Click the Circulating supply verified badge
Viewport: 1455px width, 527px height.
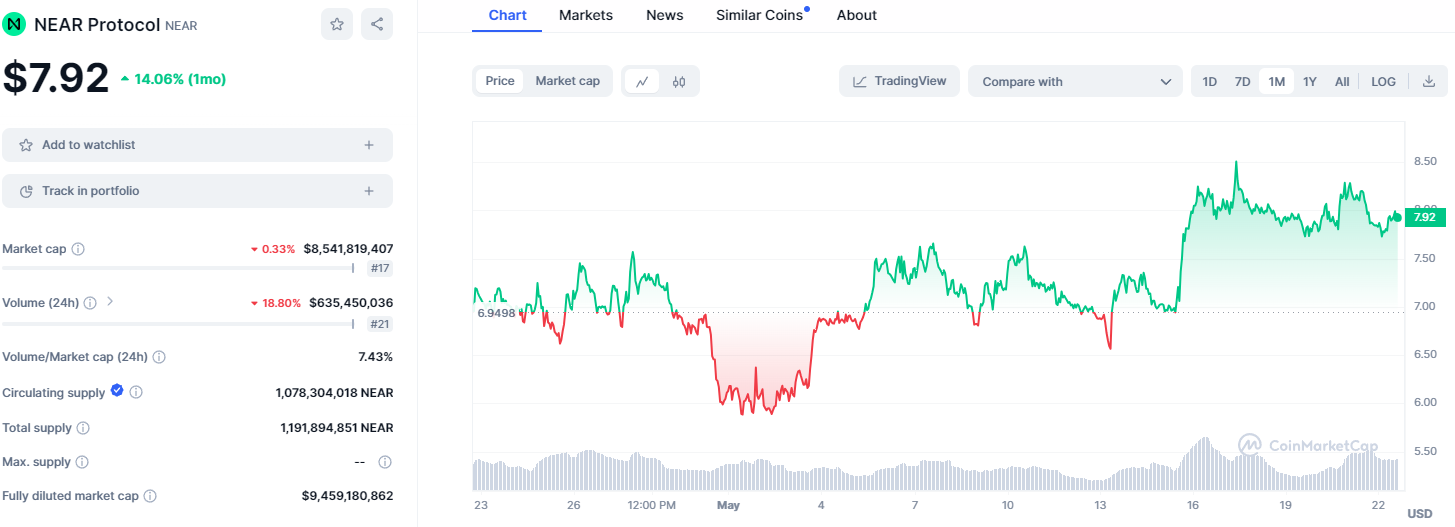pos(117,391)
